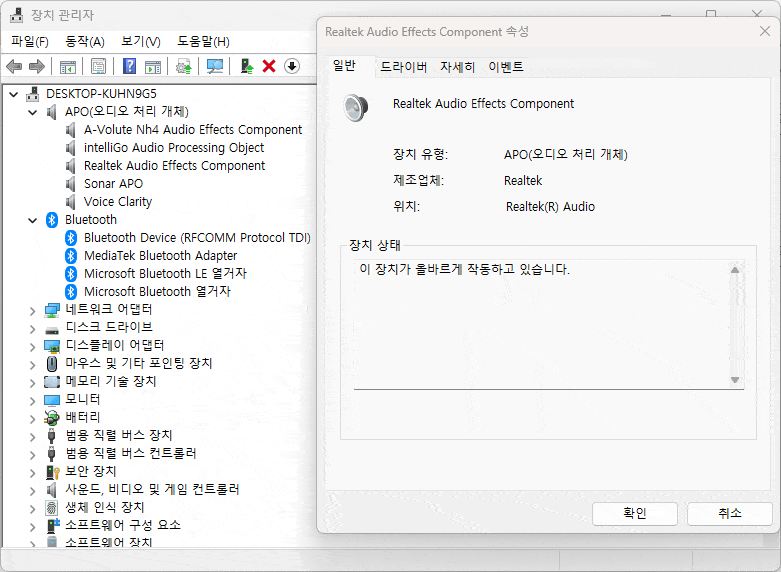
Task: Open the 파일(F) menu
Action: (x=30, y=41)
